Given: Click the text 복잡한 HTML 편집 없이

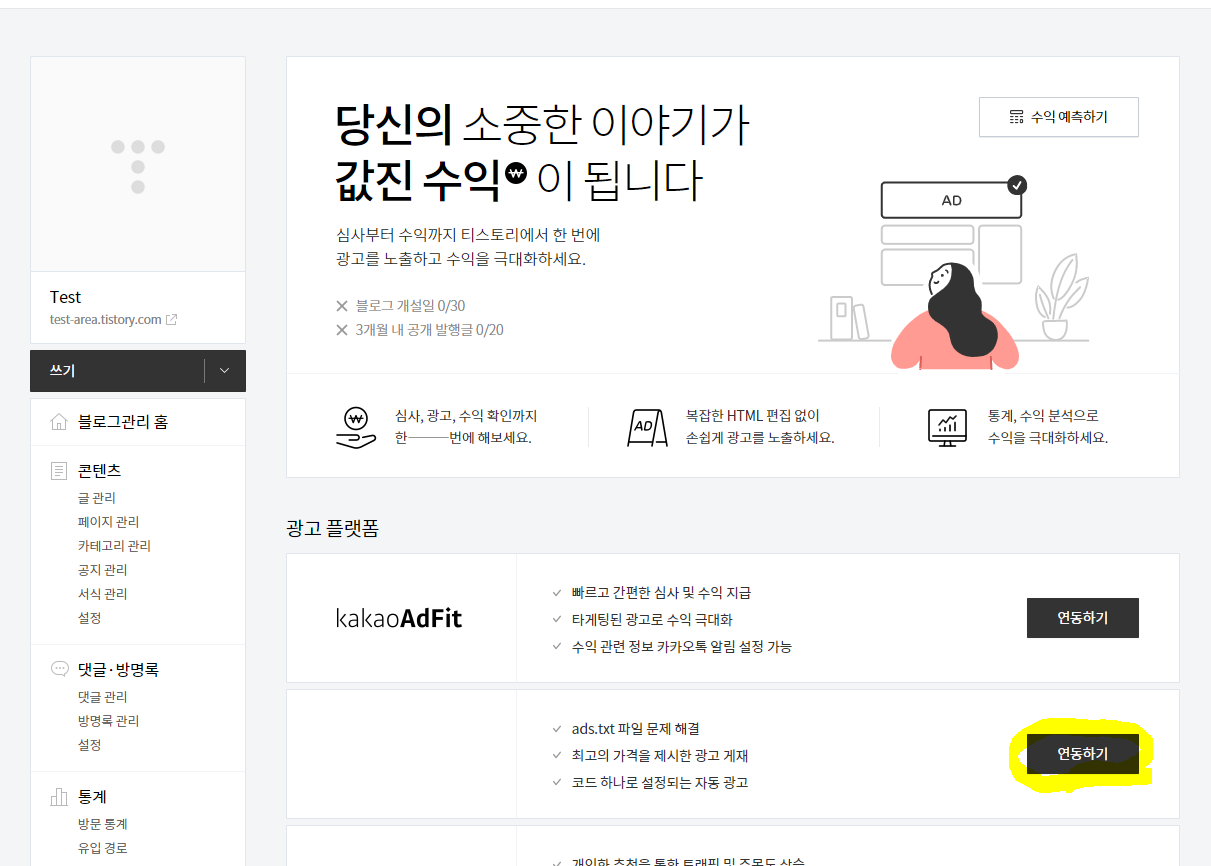Looking at the screenshot, I should (x=753, y=416).
